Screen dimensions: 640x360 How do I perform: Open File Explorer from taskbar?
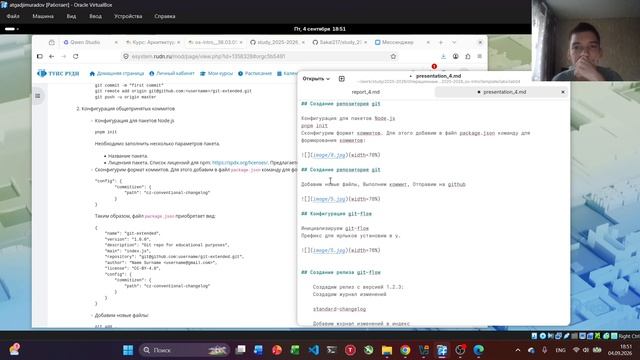(387, 350)
